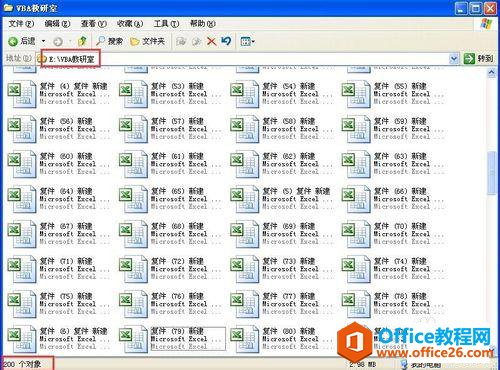Select Excel icon of 复件 (59) 新建
The image size is (500, 370).
tap(356, 129)
